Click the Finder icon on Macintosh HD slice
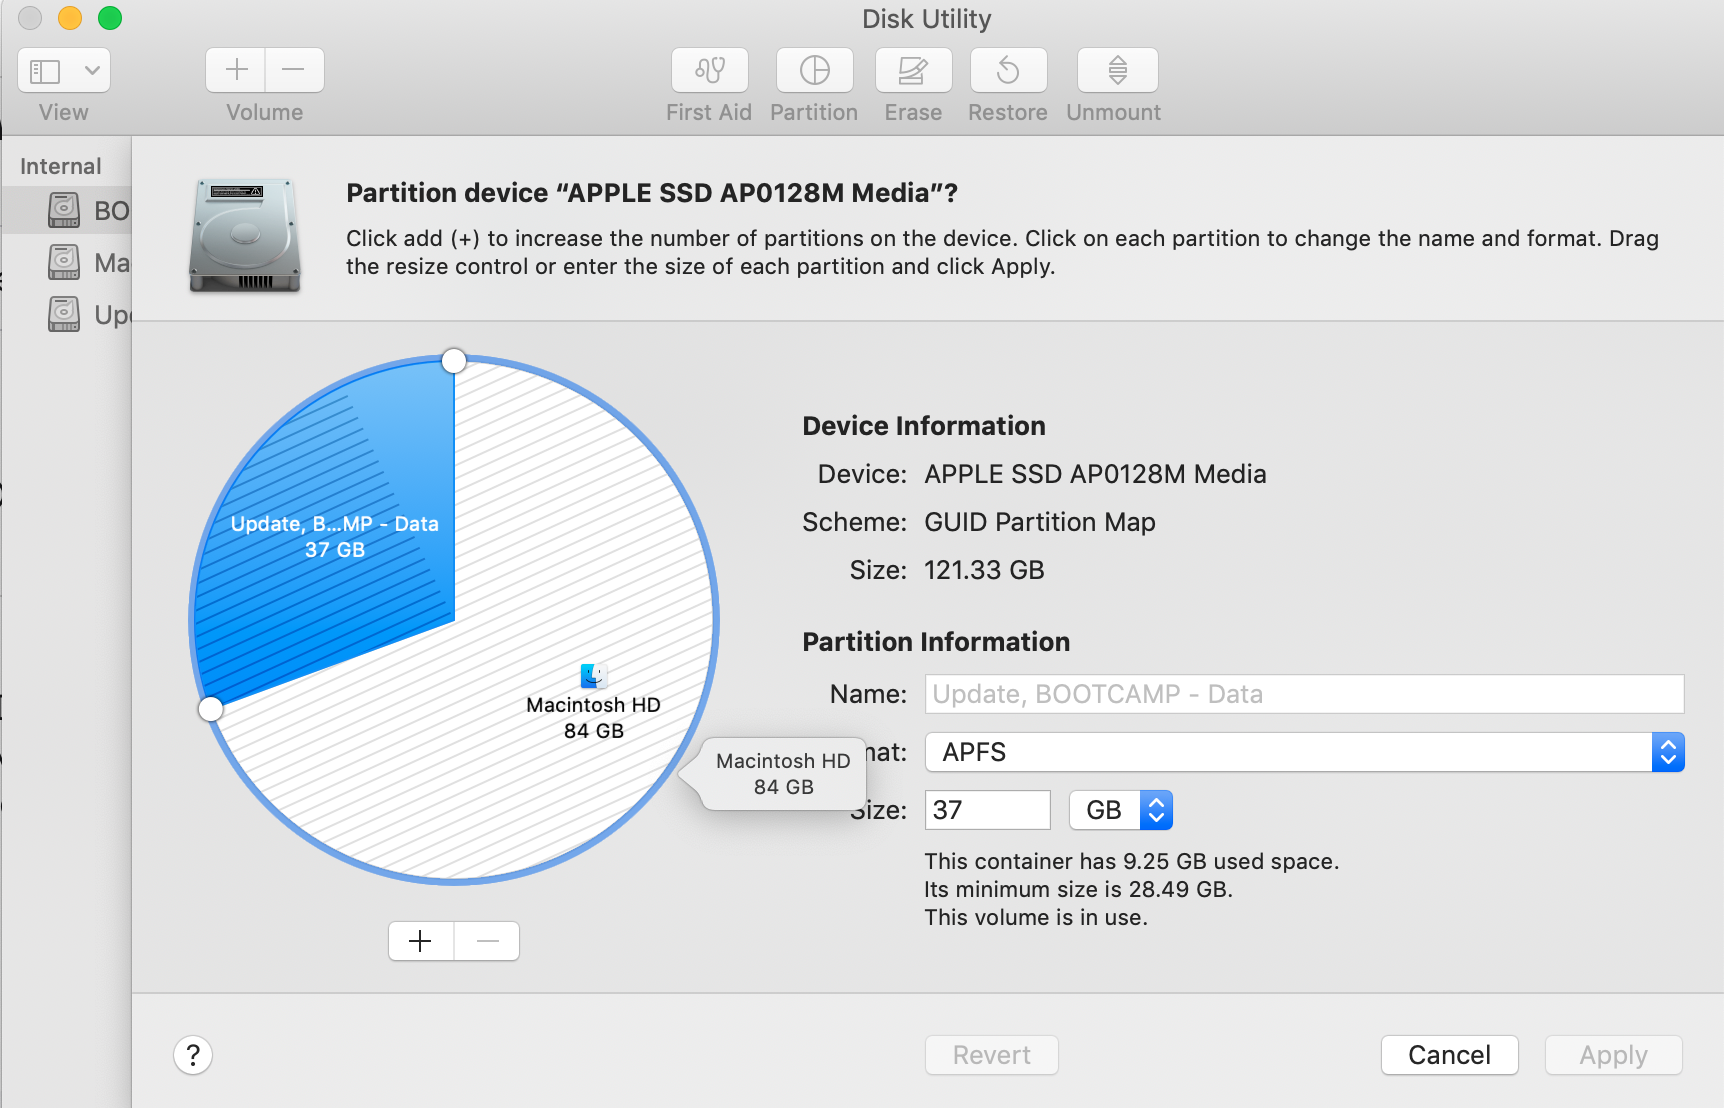This screenshot has width=1724, height=1108. 594,676
